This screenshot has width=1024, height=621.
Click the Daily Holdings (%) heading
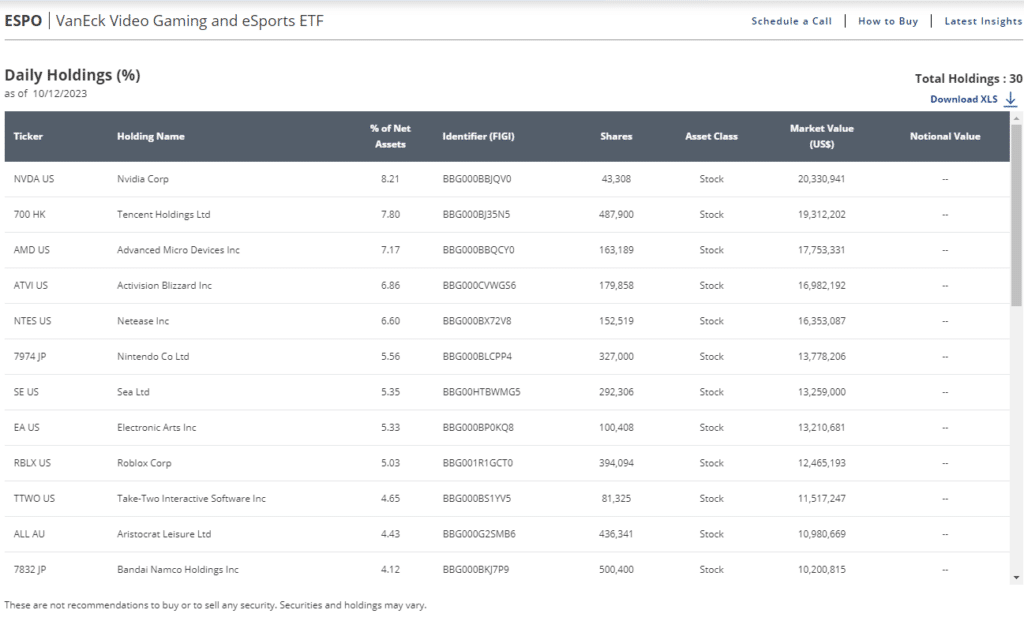point(72,75)
